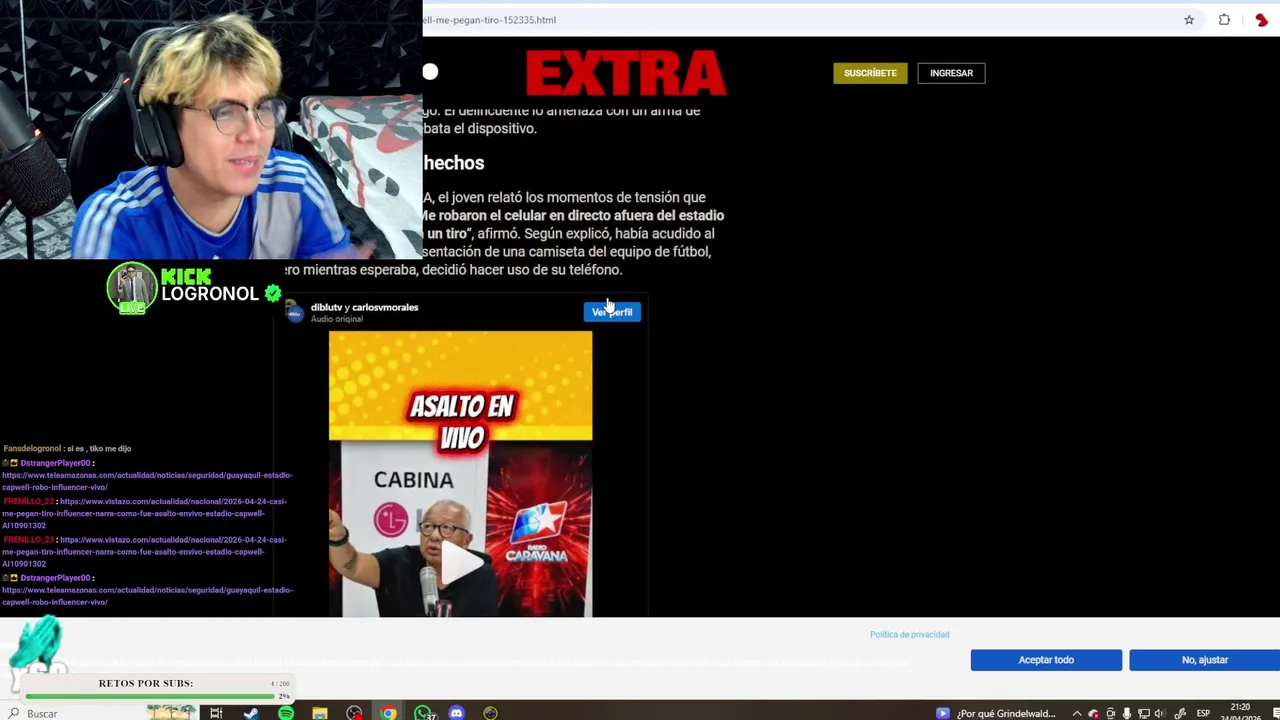
Task: Click the Ver perfil button
Action: coord(612,312)
